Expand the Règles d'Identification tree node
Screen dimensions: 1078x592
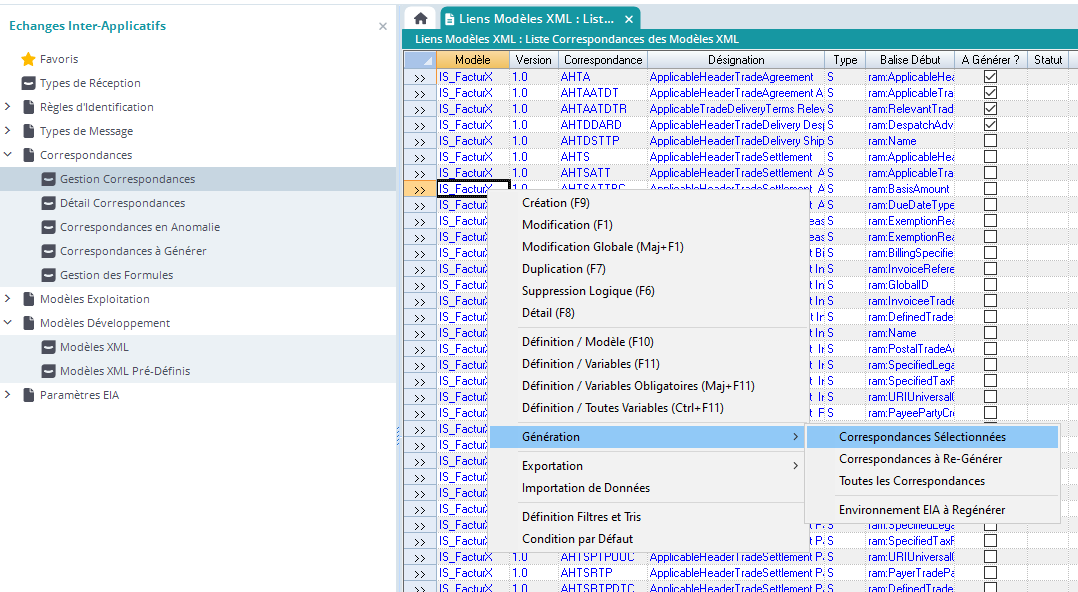[8, 107]
